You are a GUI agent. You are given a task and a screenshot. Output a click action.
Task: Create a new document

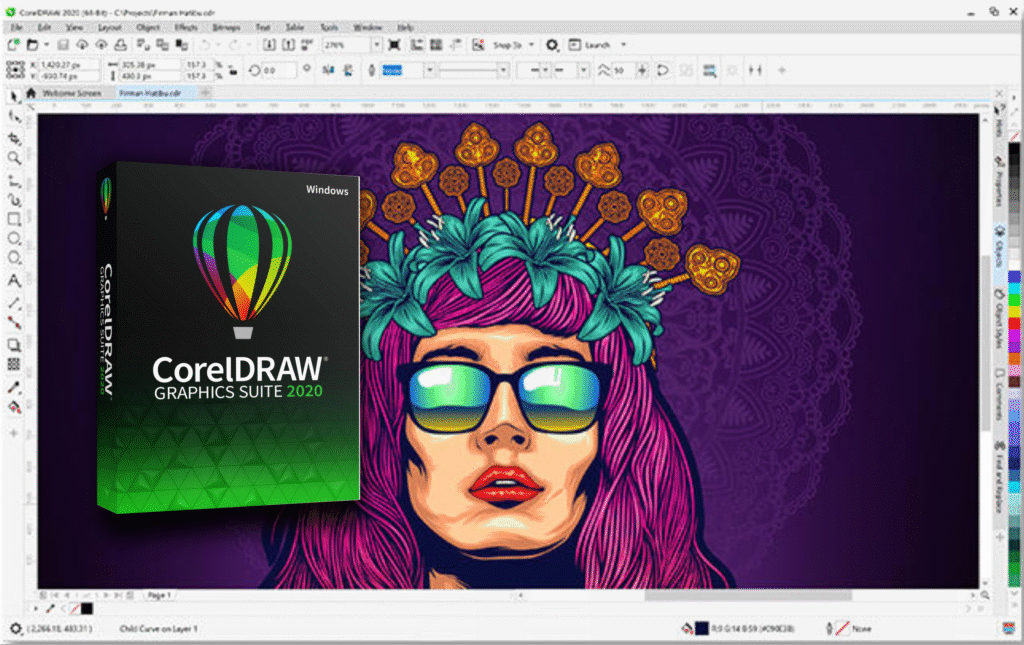[x=13, y=44]
